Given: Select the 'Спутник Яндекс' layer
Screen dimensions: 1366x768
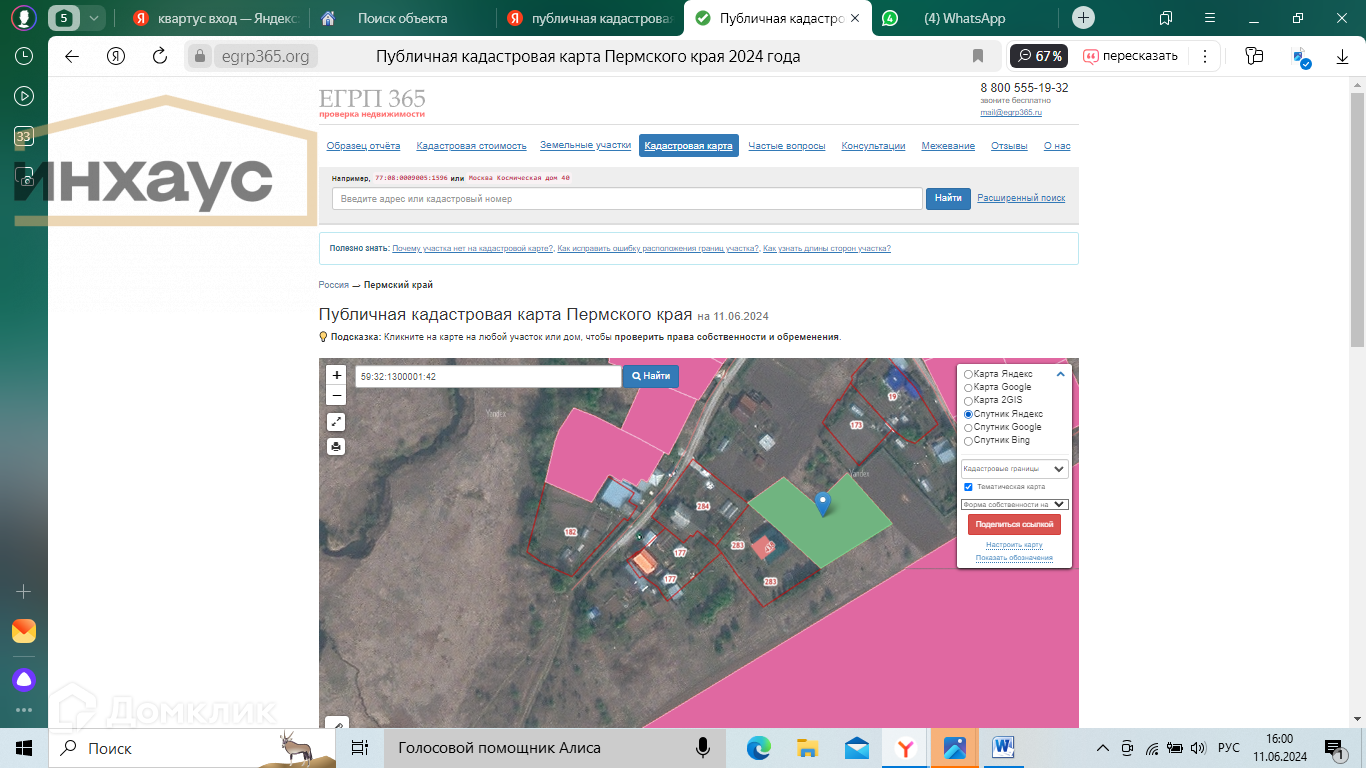Looking at the screenshot, I should click(x=968, y=414).
